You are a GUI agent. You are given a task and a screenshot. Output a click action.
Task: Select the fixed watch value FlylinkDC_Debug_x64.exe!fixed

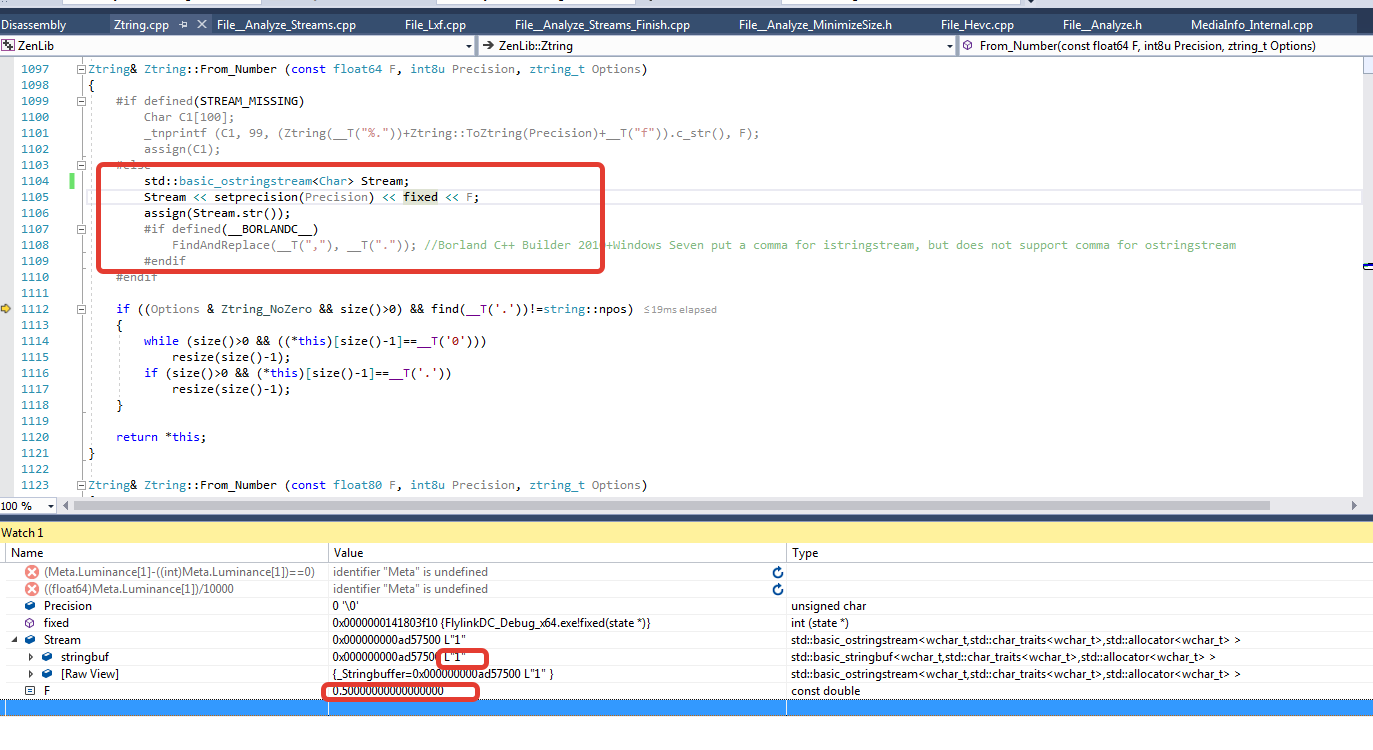pos(491,623)
